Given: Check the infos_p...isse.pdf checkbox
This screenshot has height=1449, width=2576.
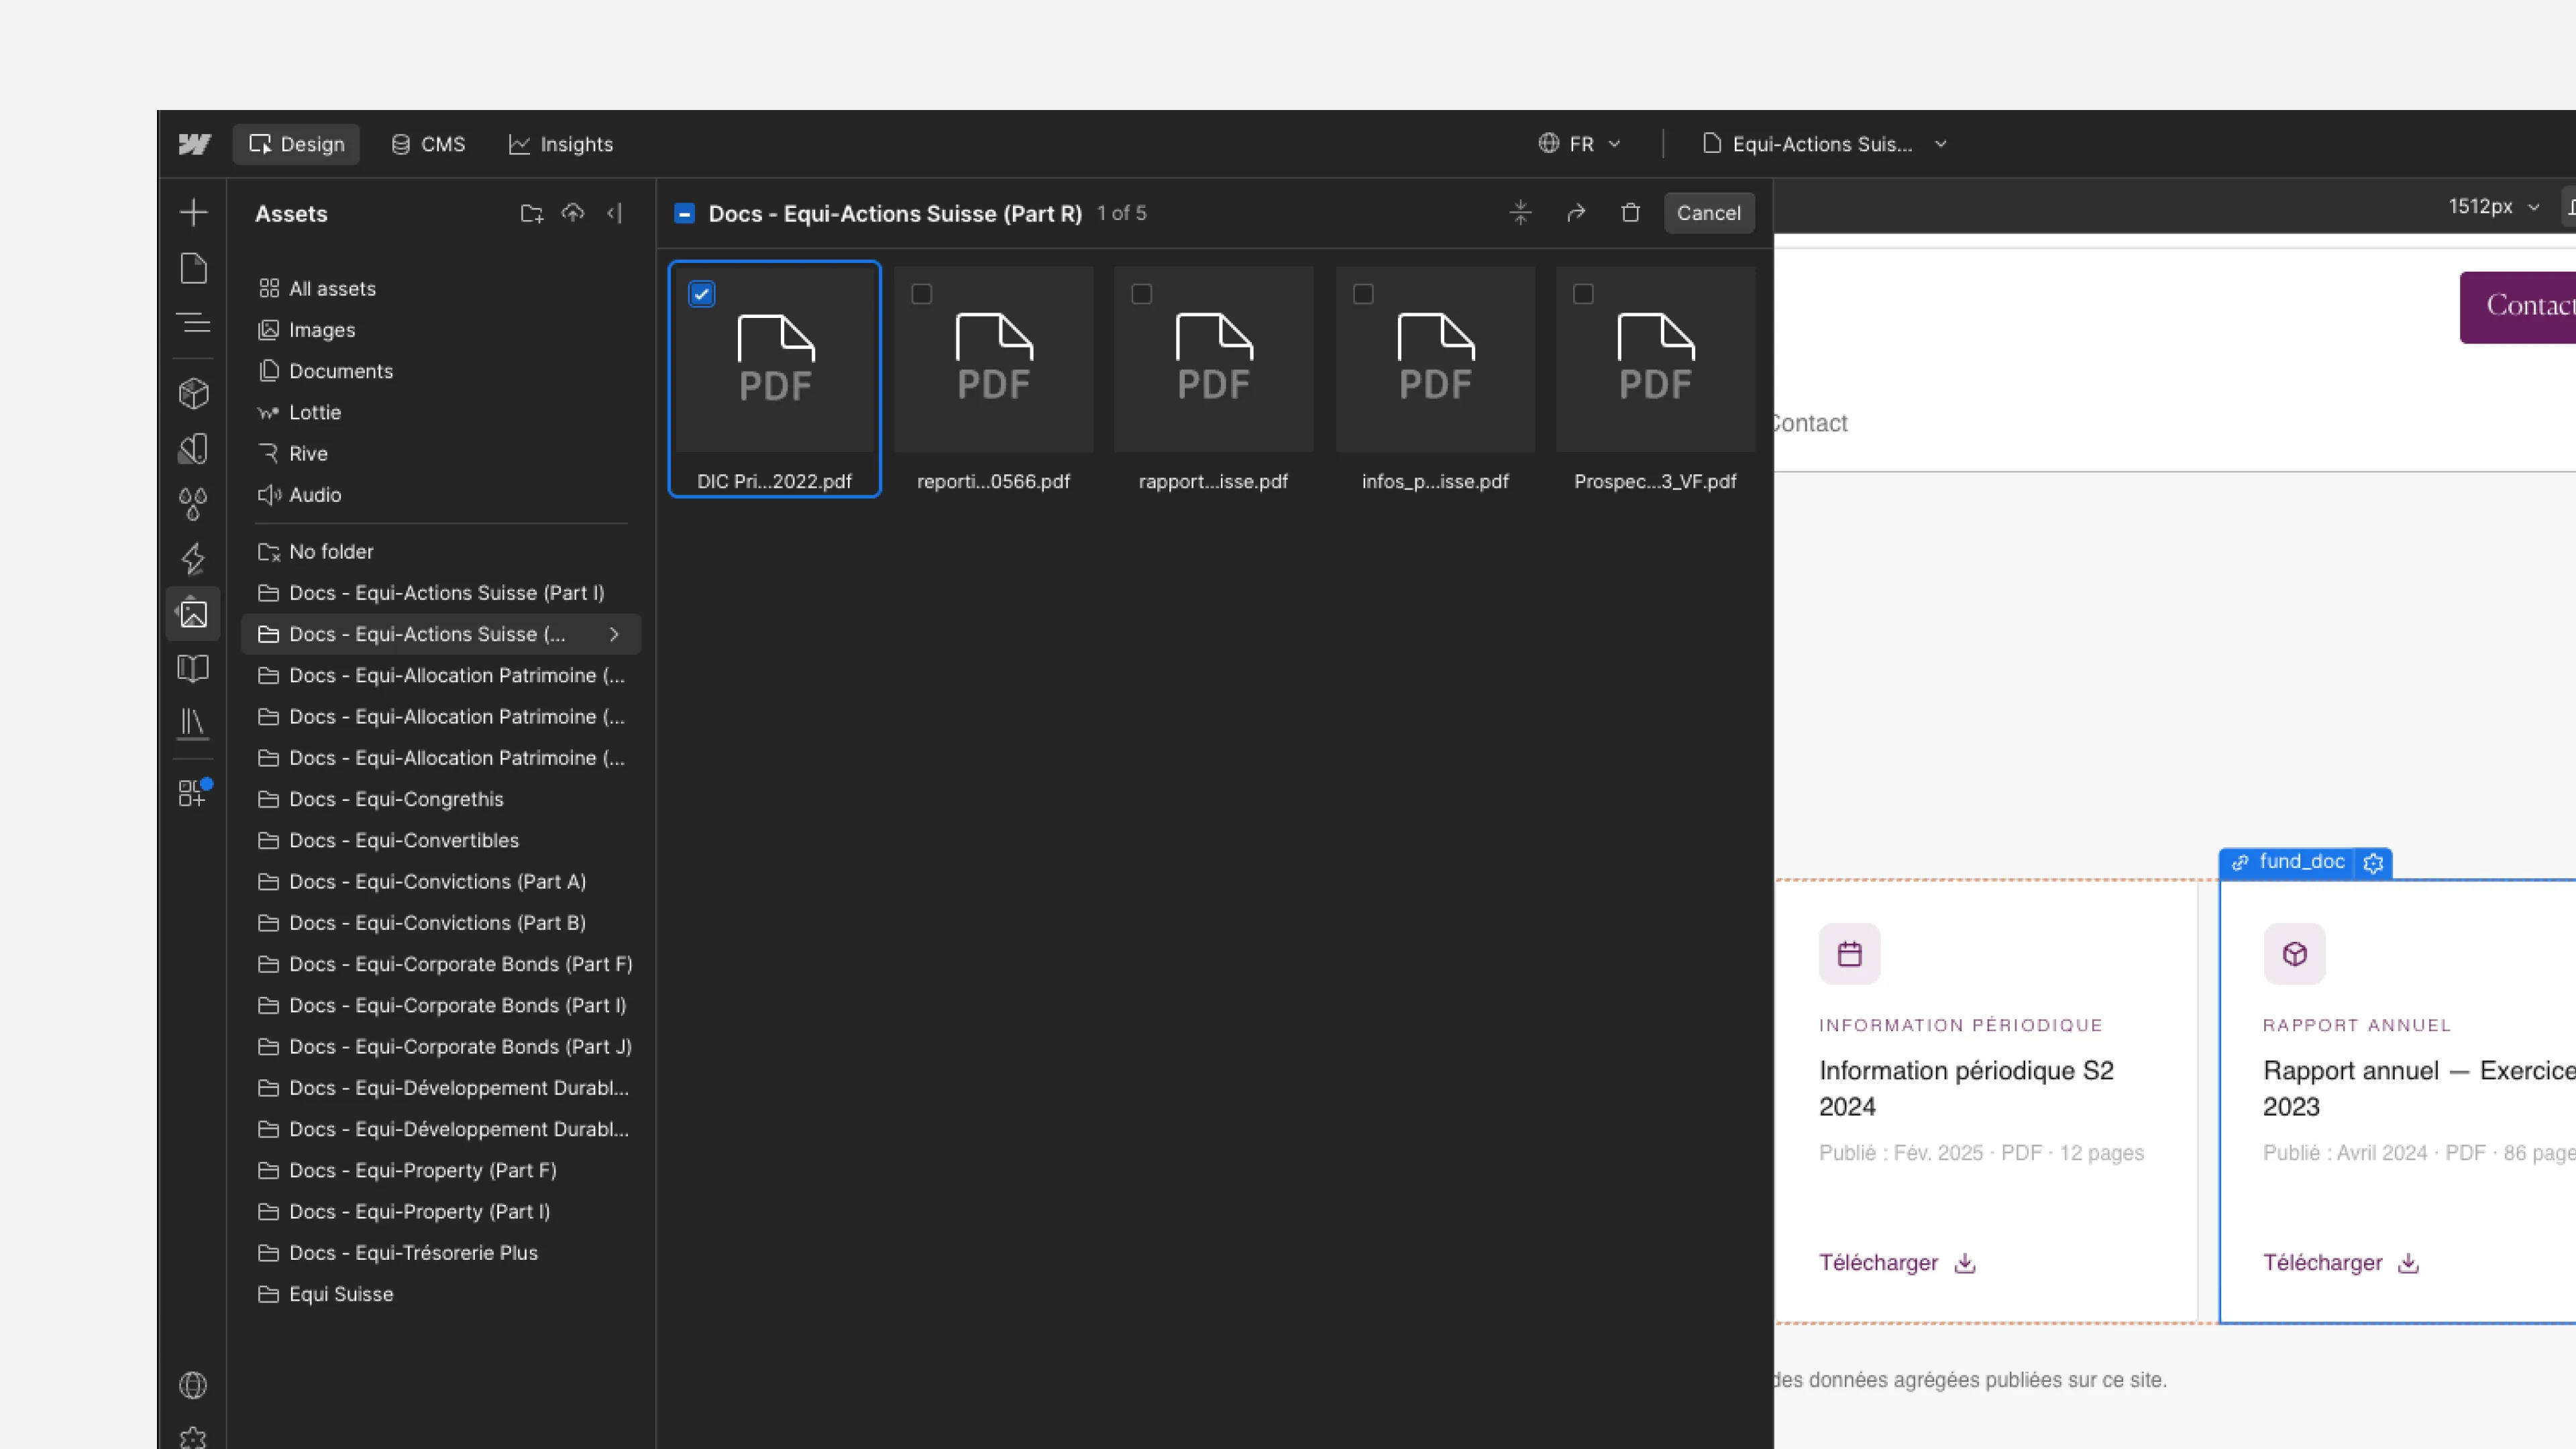Looking at the screenshot, I should 1363,294.
